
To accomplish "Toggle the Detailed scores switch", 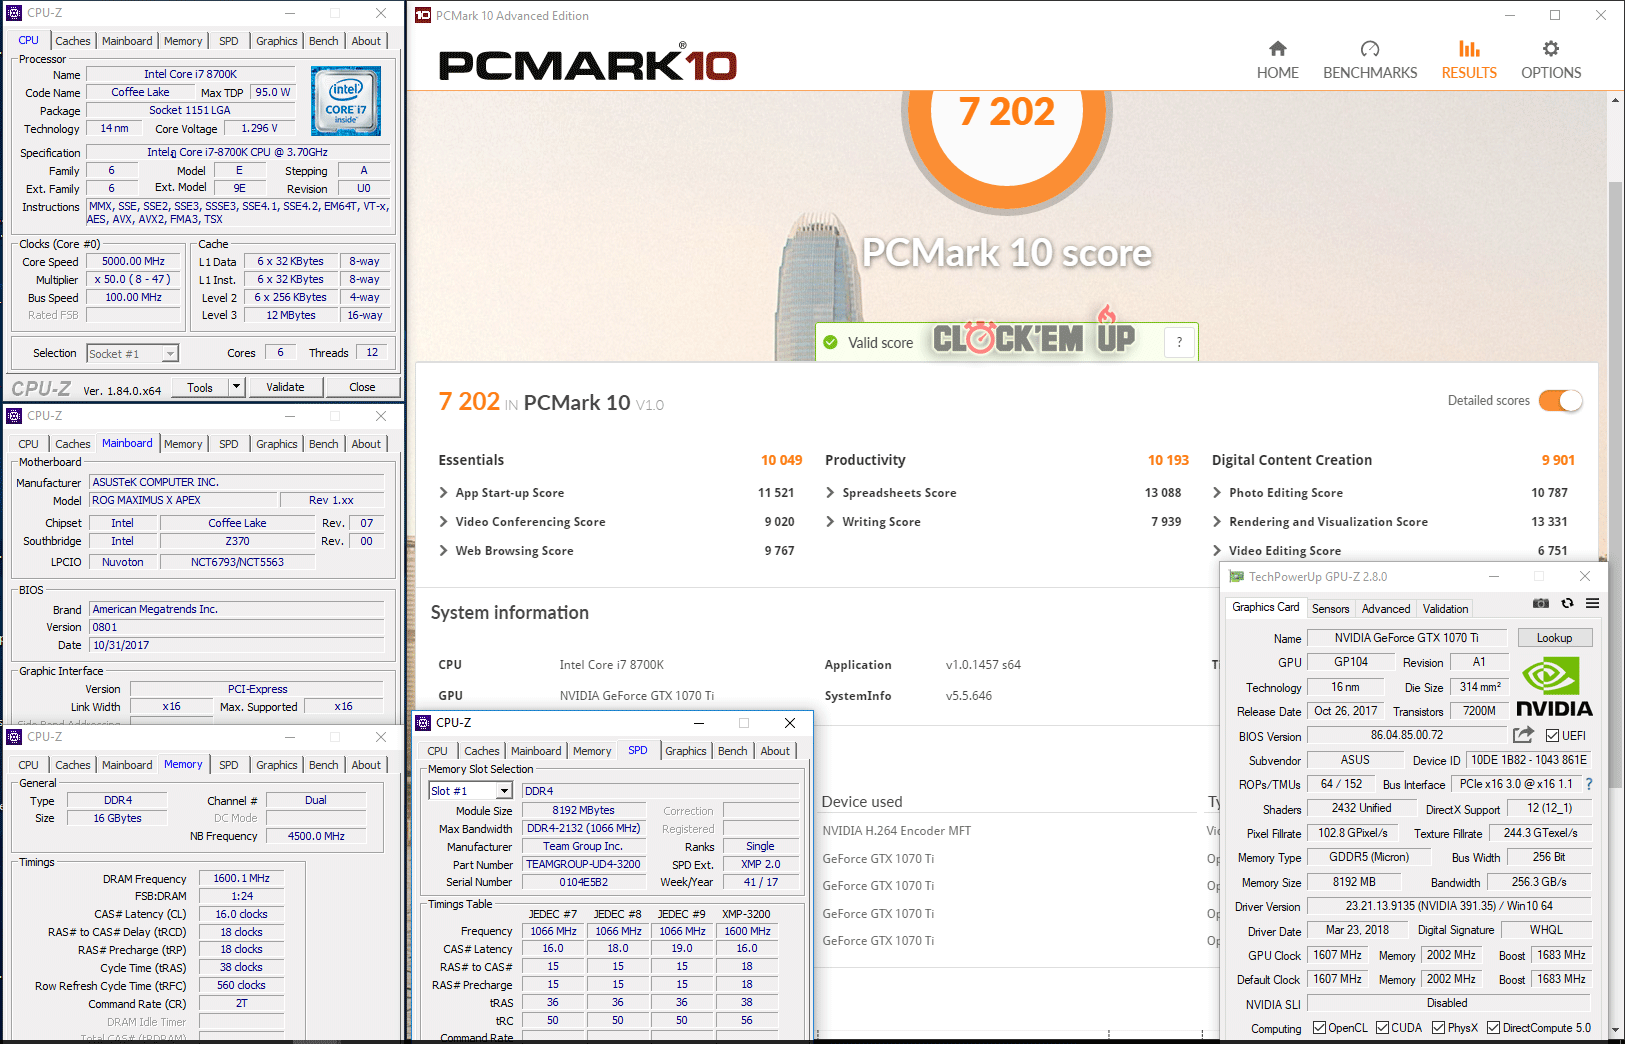I will coord(1560,401).
